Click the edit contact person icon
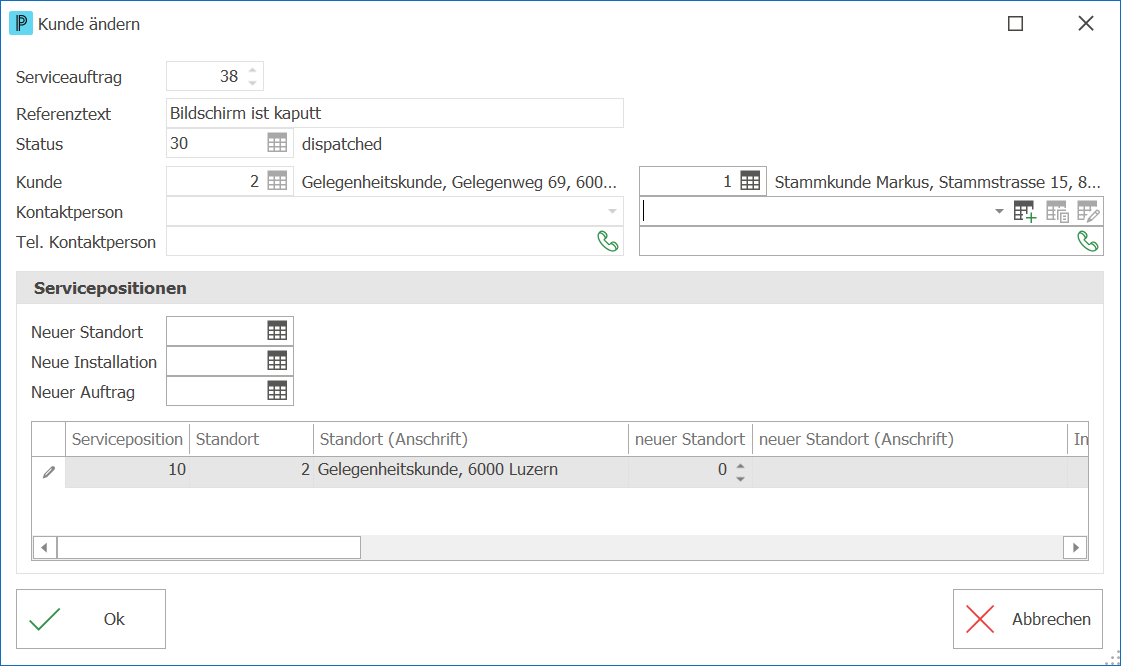Image resolution: width=1121 pixels, height=666 pixels. point(1087,212)
